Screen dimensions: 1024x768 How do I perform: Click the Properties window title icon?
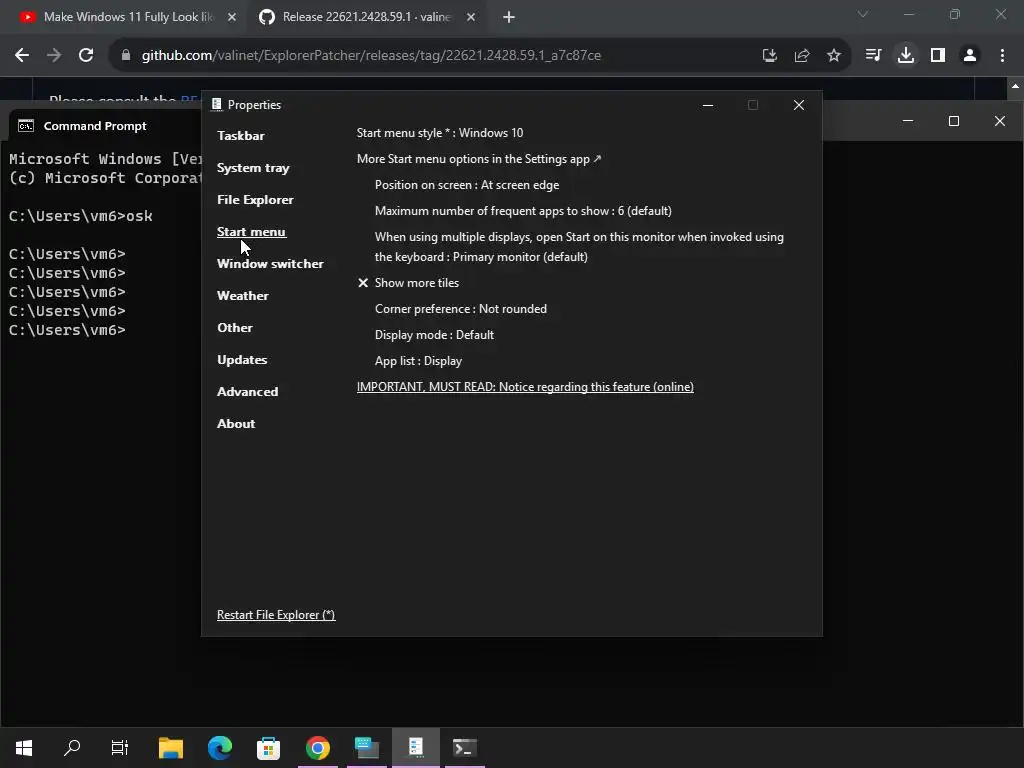click(217, 104)
